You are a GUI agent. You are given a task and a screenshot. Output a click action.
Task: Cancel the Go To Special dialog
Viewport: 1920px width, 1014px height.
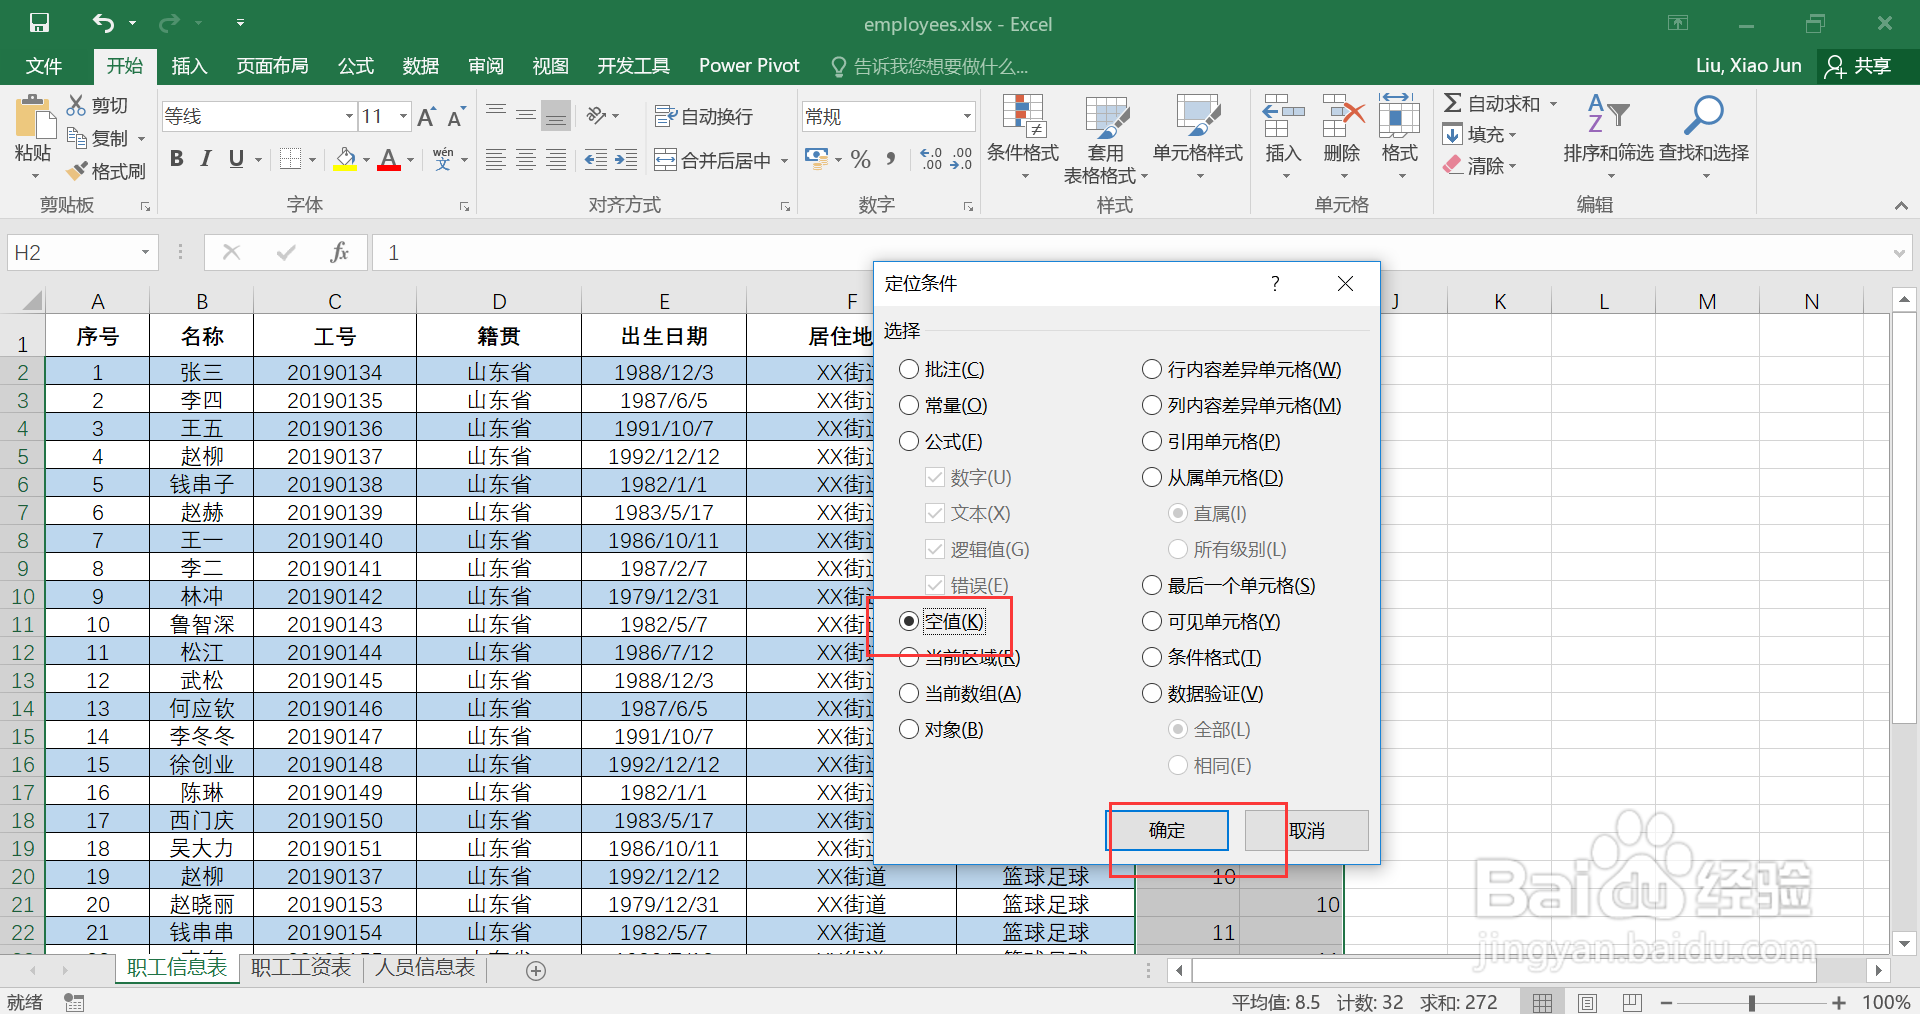coord(1306,830)
